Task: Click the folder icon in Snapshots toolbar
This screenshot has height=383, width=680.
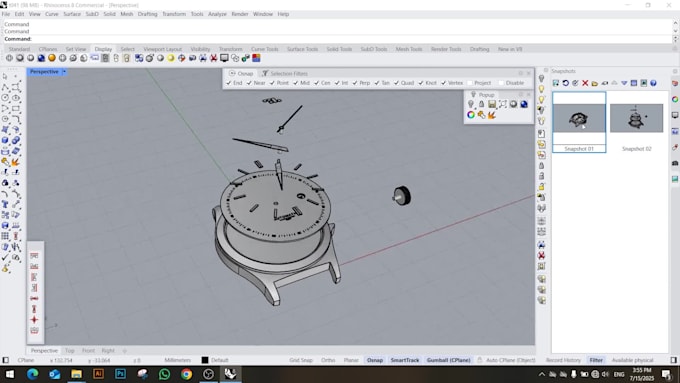Action: click(595, 83)
